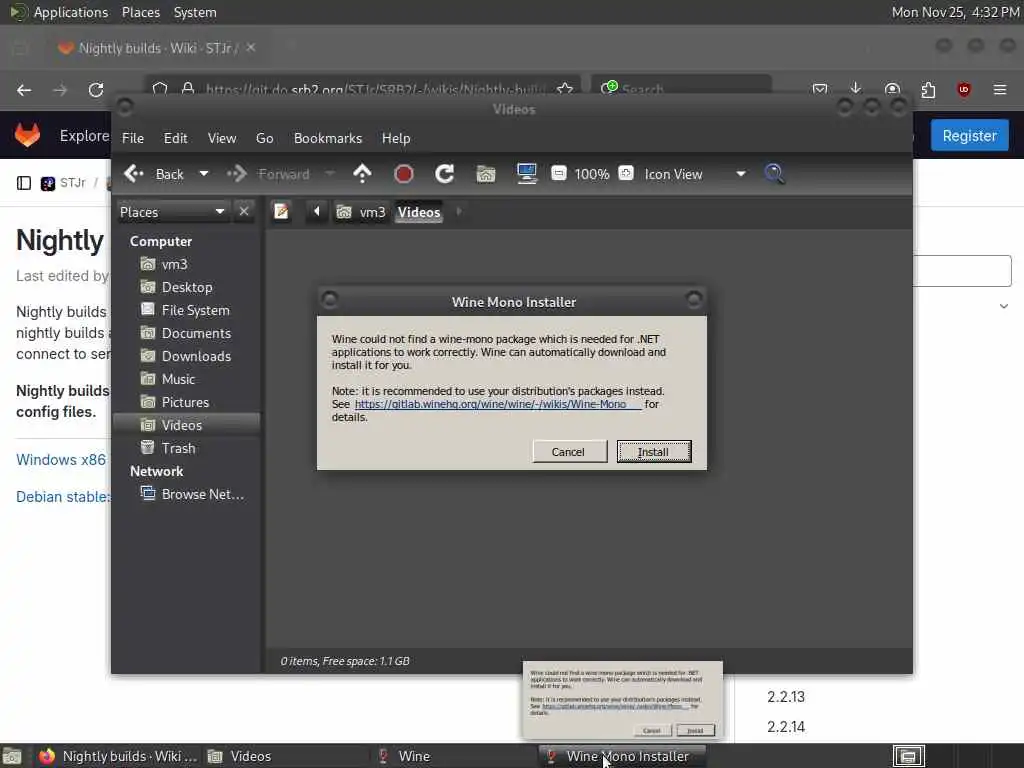Click Install in Wine Mono Installer
The width and height of the screenshot is (1024, 768).
pyautogui.click(x=654, y=452)
